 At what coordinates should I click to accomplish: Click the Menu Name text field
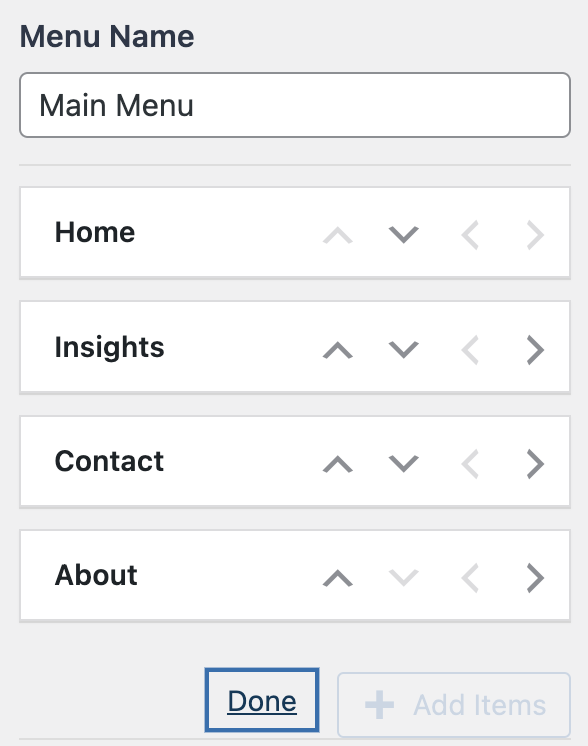(294, 105)
